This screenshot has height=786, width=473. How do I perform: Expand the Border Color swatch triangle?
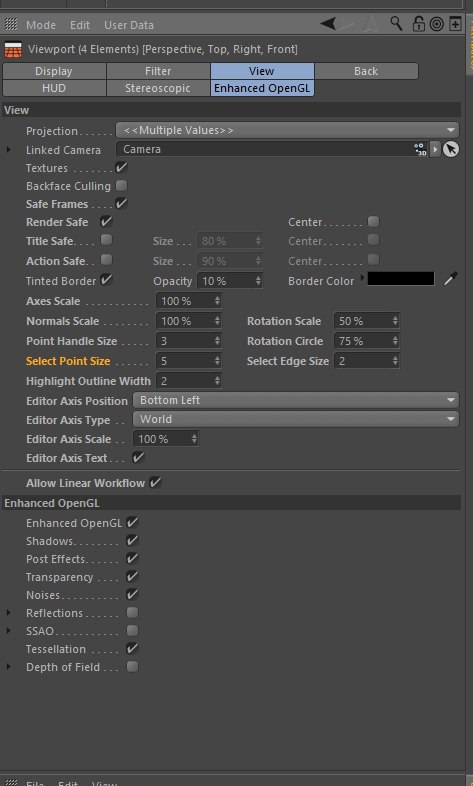pos(363,277)
